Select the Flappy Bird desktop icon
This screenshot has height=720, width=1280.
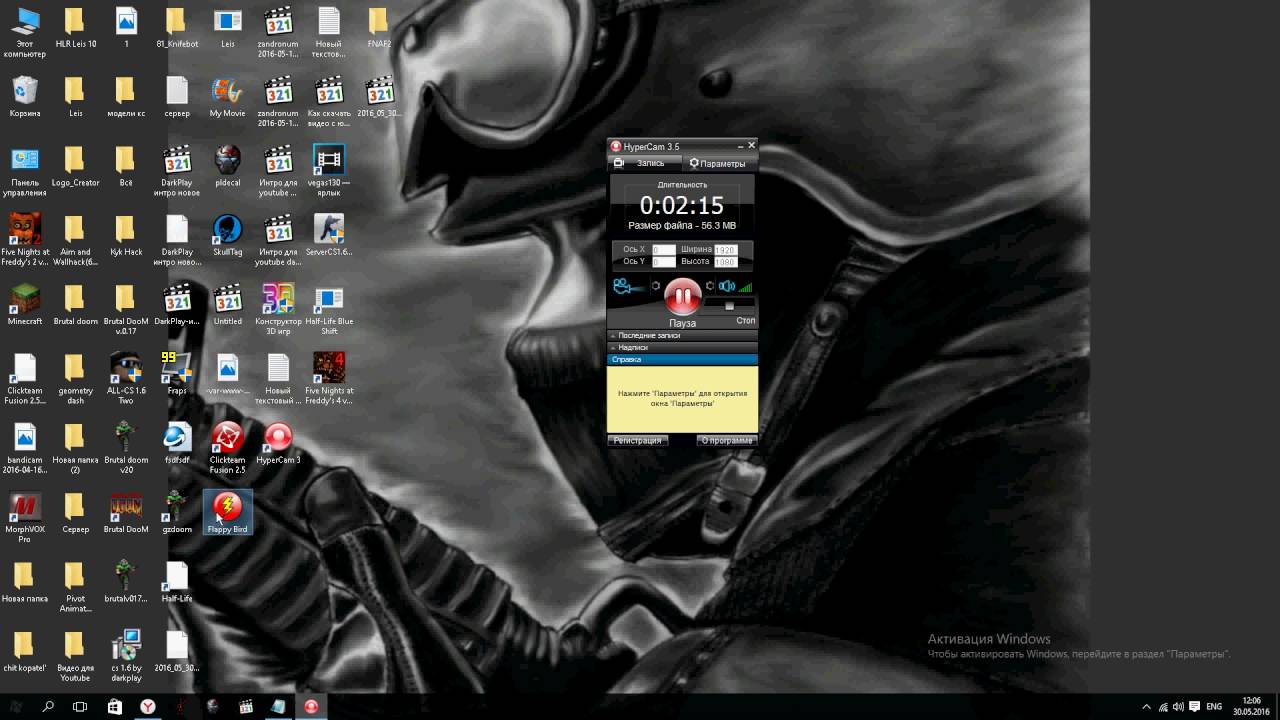click(x=228, y=512)
